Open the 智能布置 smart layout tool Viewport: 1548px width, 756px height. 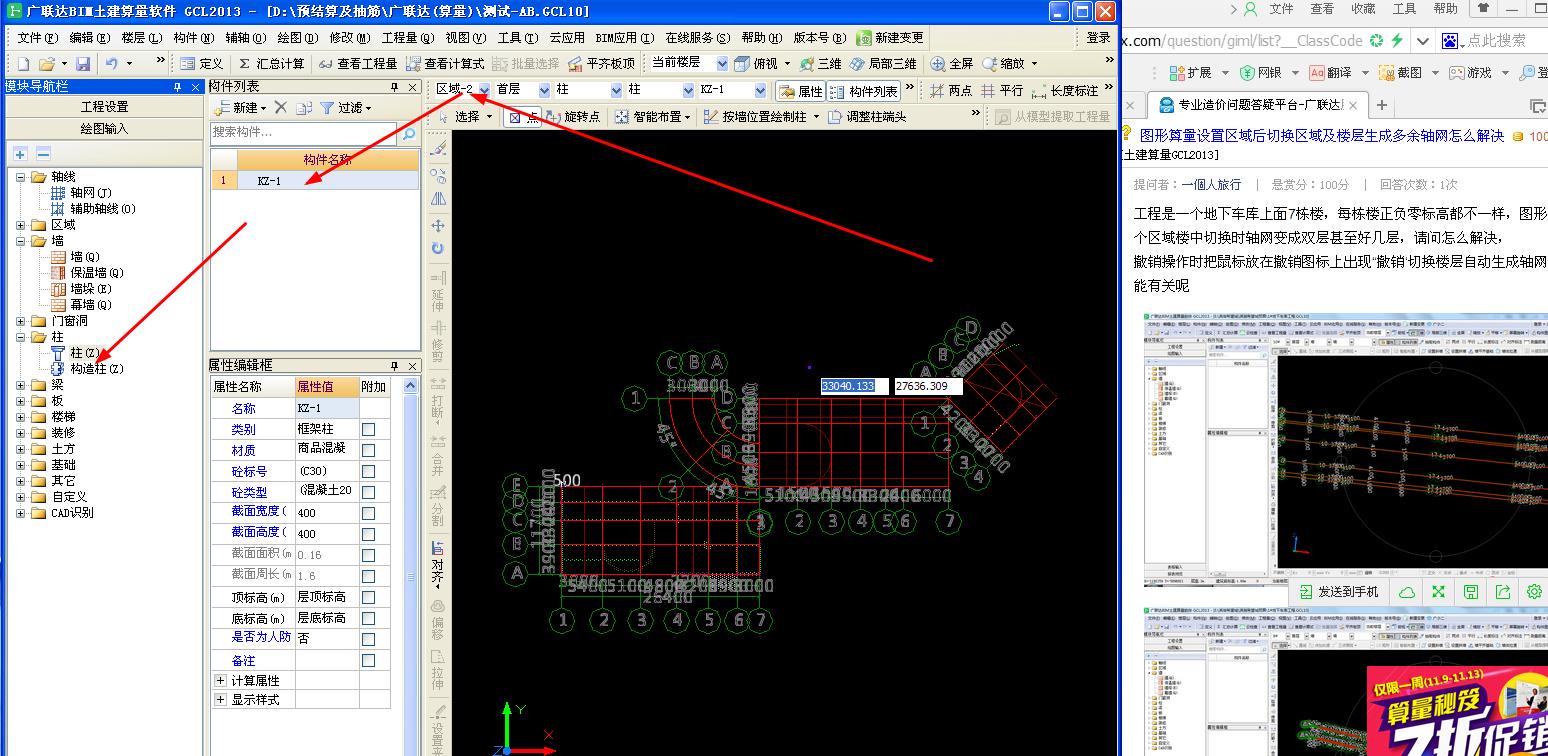pyautogui.click(x=653, y=117)
